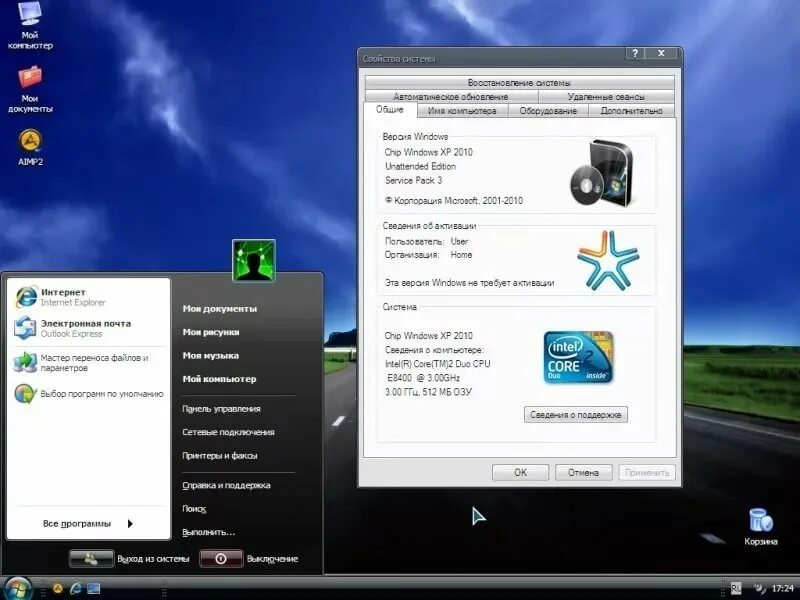Open Выбор программ по умолчанию
Screen dimensions: 800x600
click(89, 394)
